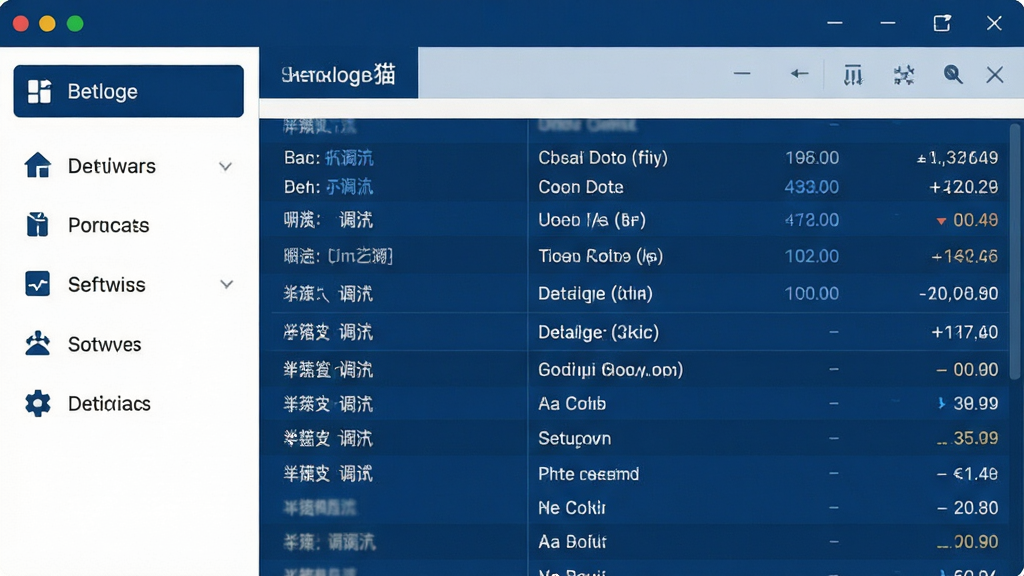Click the value 102.00
The width and height of the screenshot is (1024, 576).
click(x=812, y=256)
